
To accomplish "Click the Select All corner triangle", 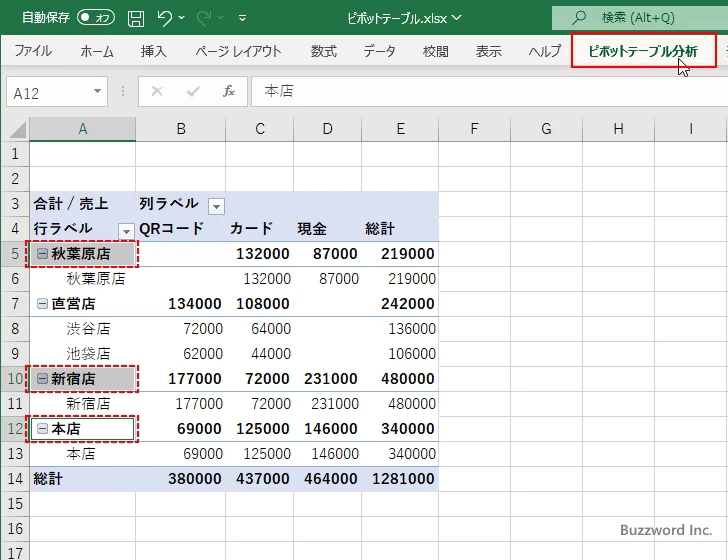I will pos(17,130).
